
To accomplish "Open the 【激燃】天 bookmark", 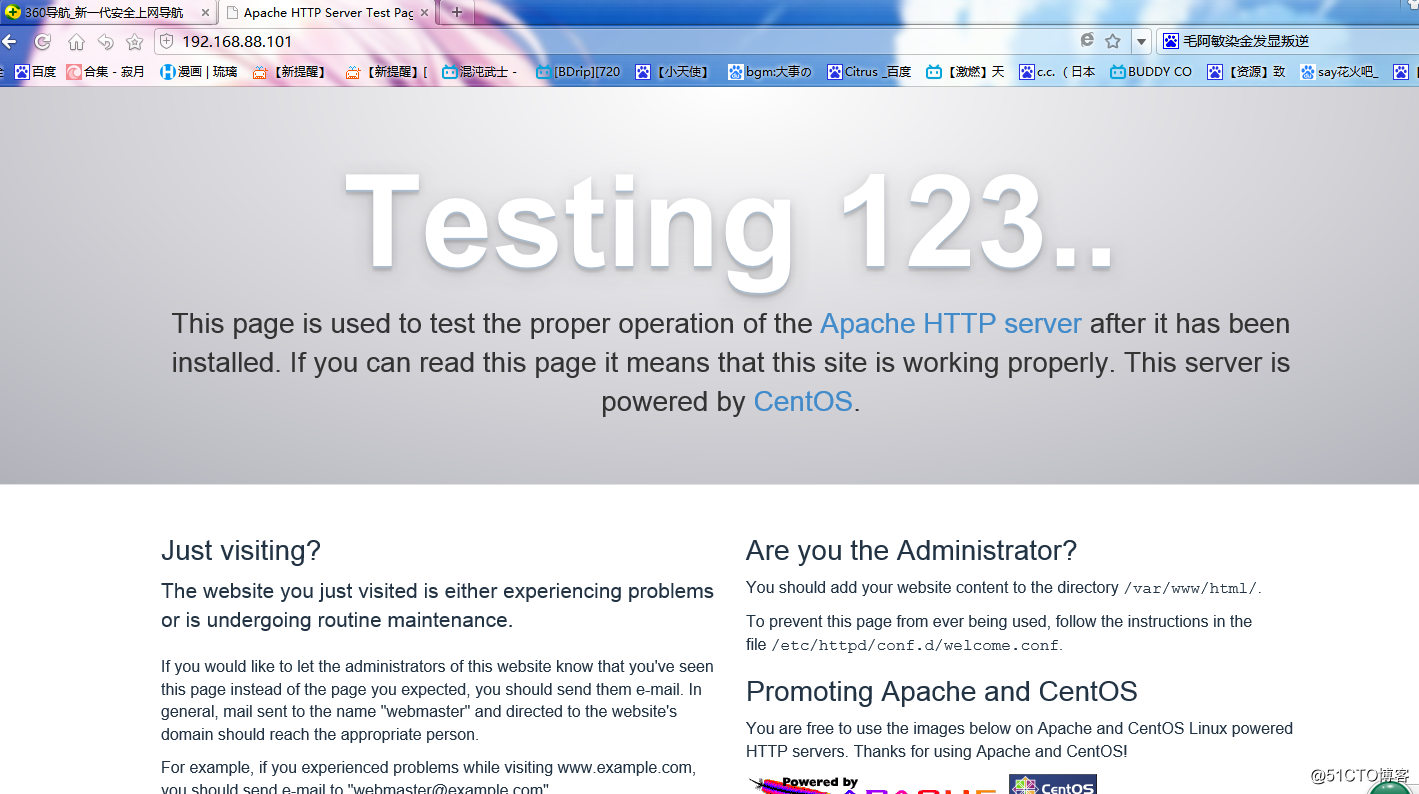I will (965, 72).
